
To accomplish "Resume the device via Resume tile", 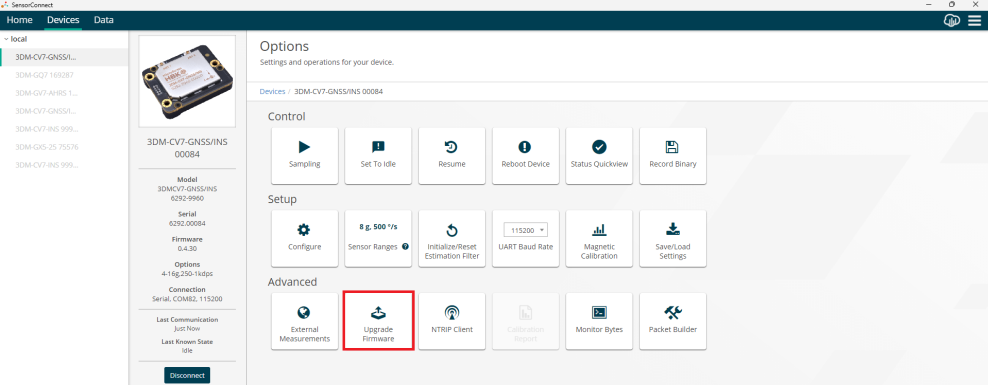I will coord(452,156).
